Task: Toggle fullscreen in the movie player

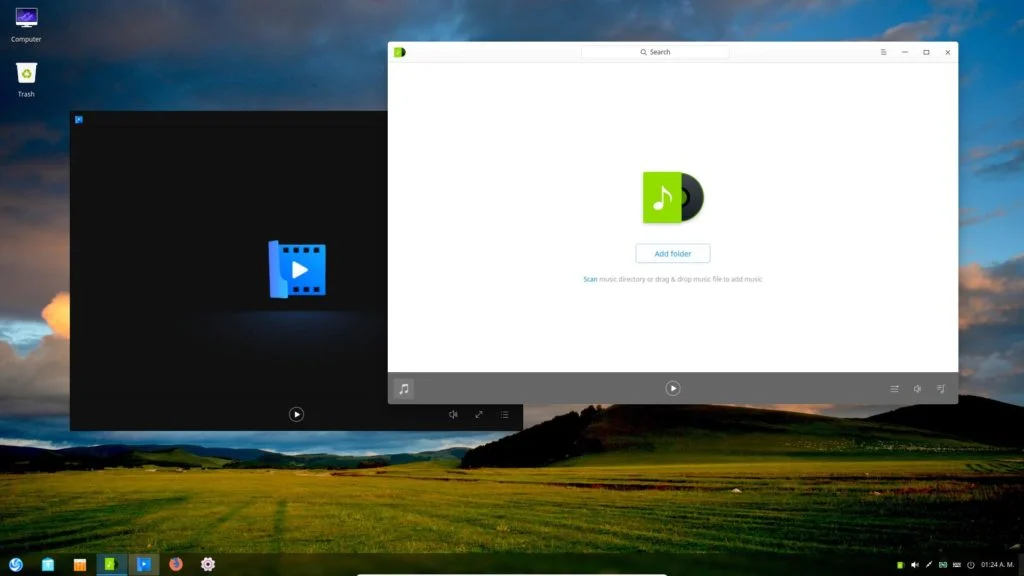Action: [479, 414]
